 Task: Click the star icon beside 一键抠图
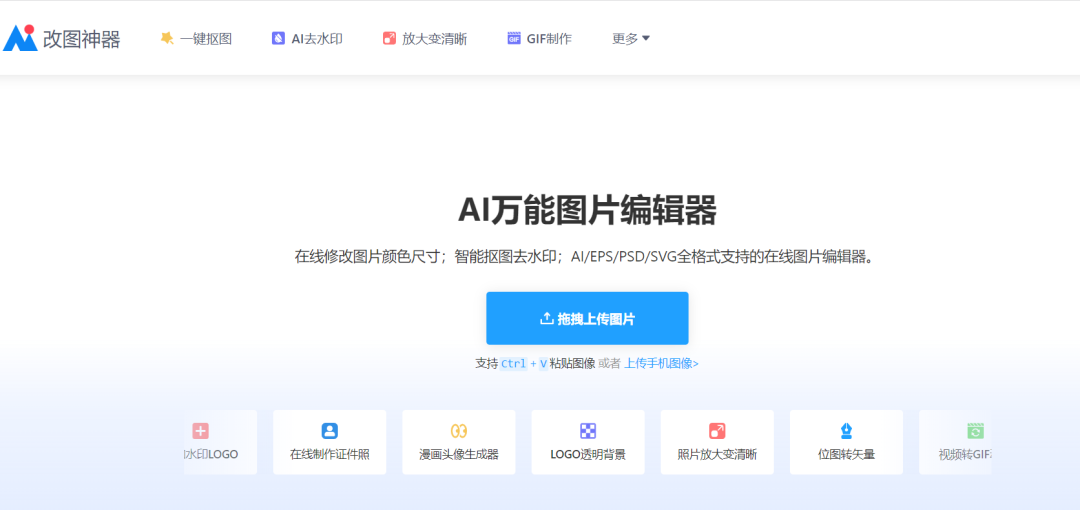point(167,39)
